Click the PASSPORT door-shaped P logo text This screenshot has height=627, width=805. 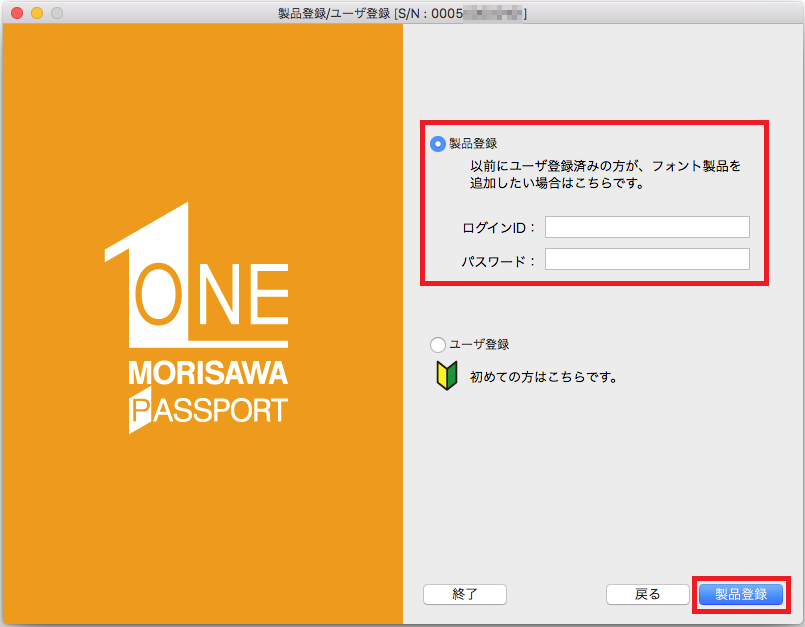coord(208,411)
